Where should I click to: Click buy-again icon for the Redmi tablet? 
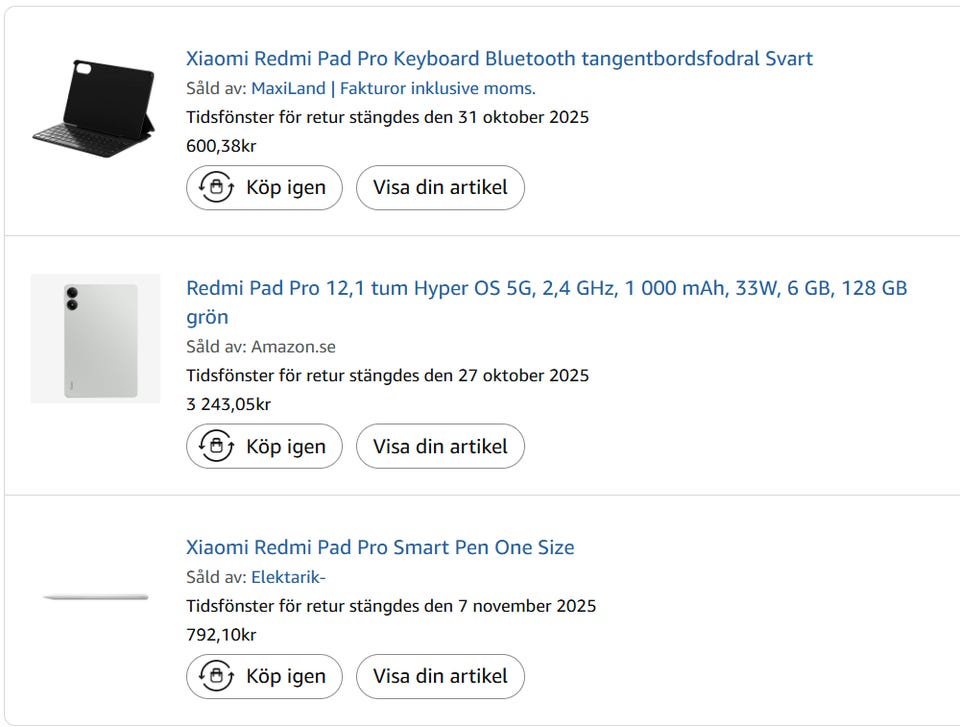click(216, 446)
